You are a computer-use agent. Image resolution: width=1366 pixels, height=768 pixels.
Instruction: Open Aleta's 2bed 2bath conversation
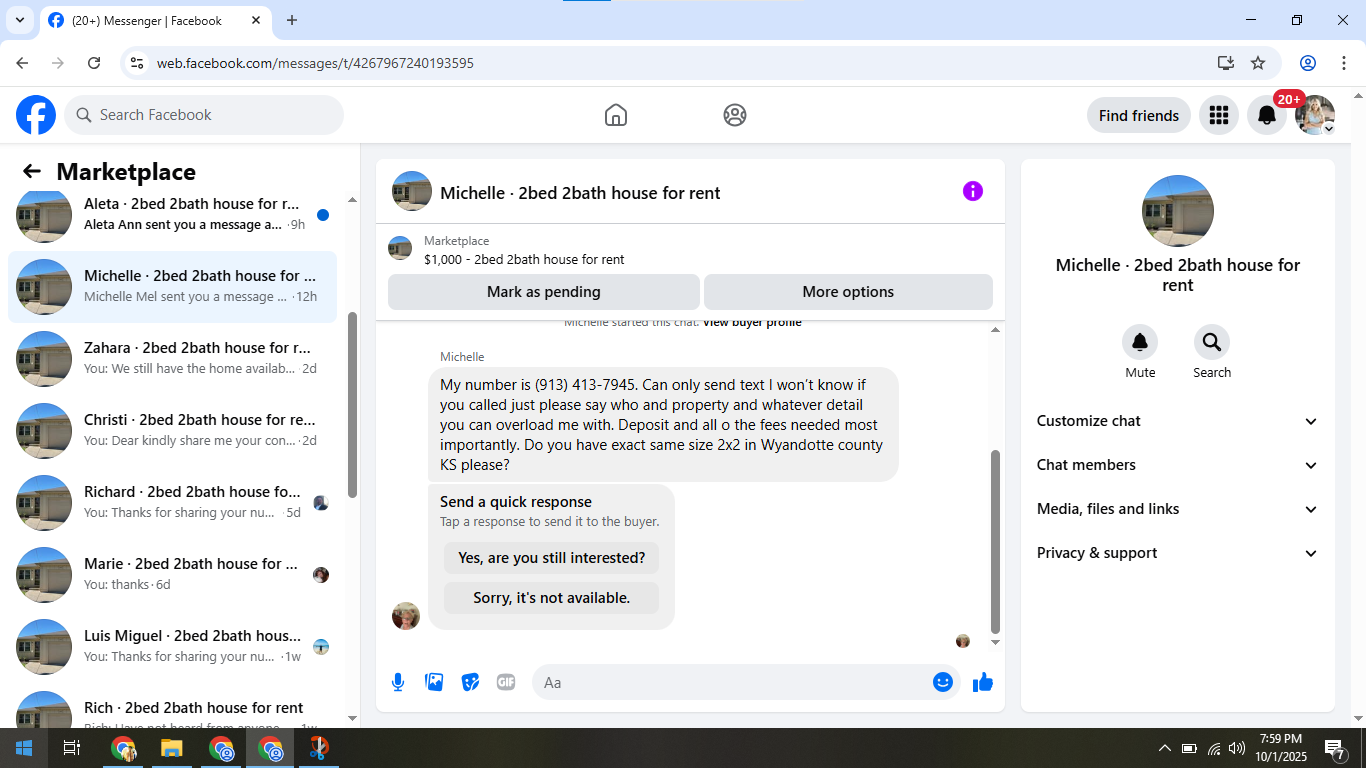pyautogui.click(x=173, y=215)
